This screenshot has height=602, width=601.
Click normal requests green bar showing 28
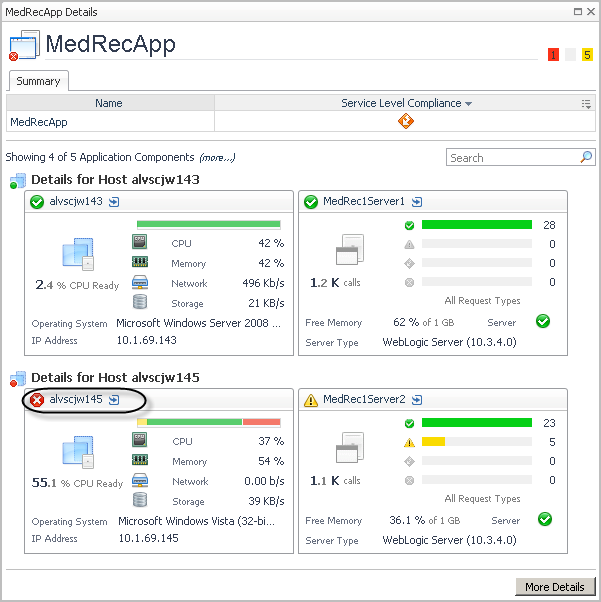(x=477, y=225)
